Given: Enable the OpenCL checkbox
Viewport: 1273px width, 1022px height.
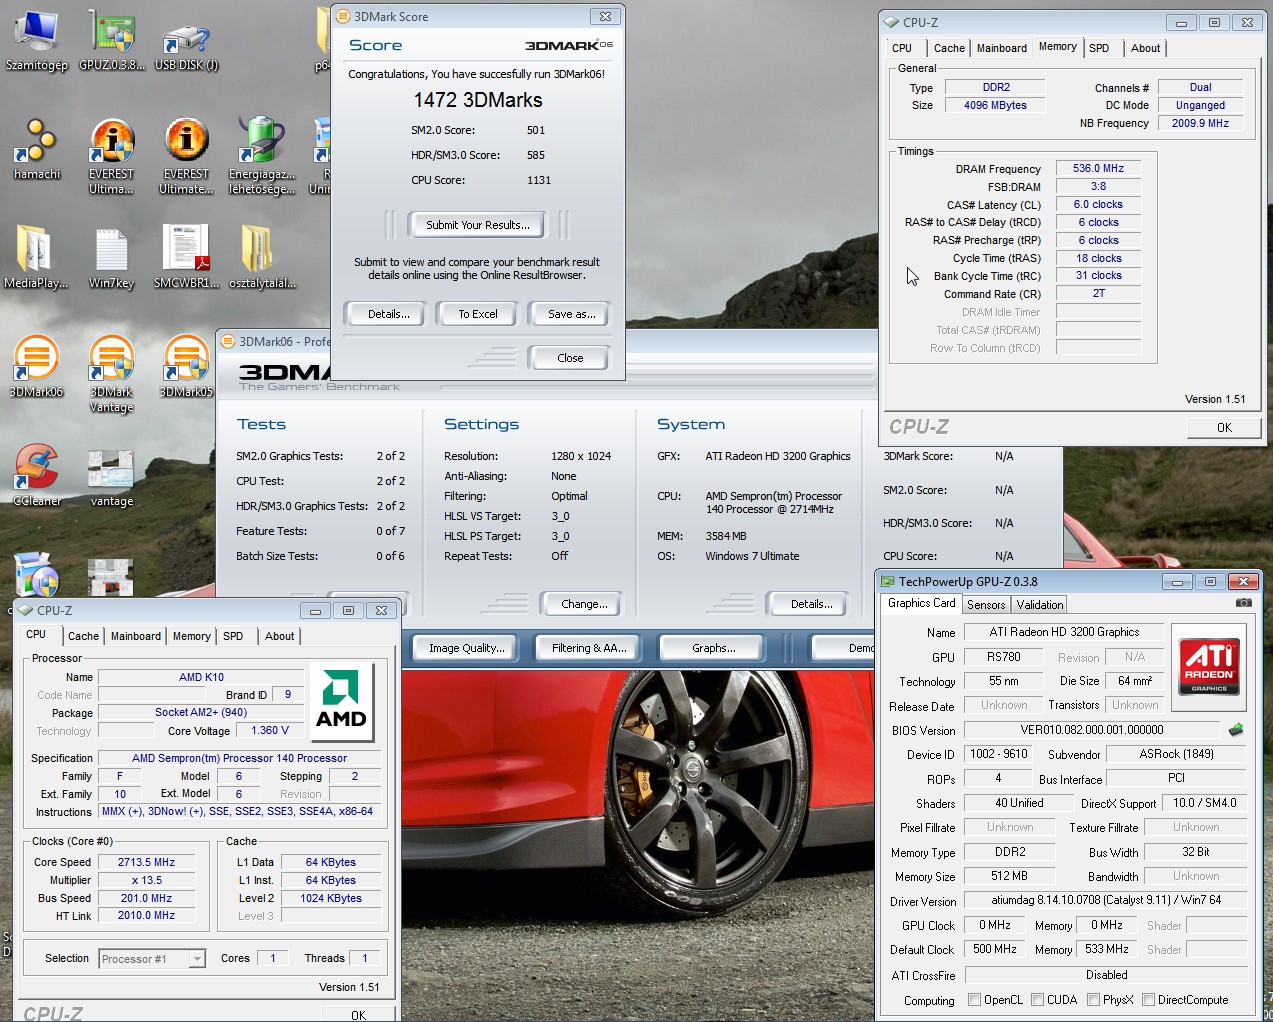Looking at the screenshot, I should [x=974, y=1000].
